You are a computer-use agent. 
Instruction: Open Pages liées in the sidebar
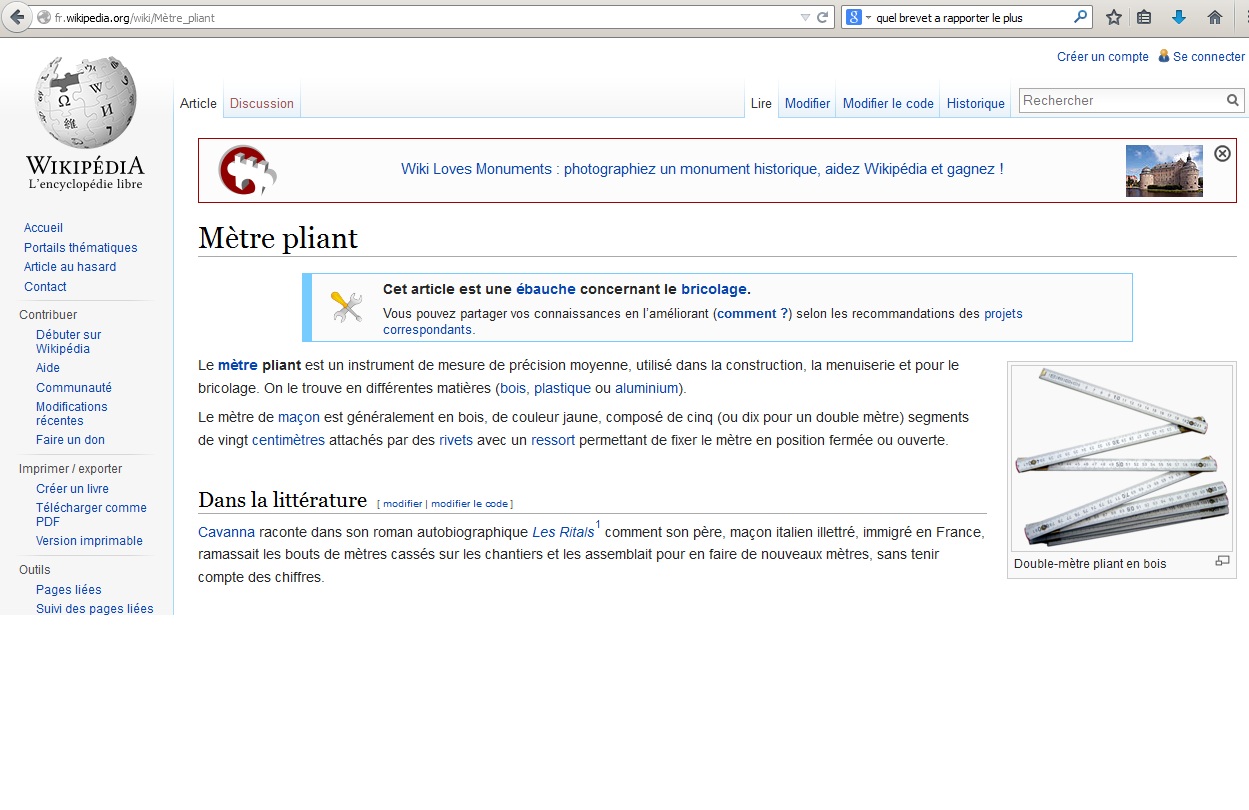(x=69, y=590)
